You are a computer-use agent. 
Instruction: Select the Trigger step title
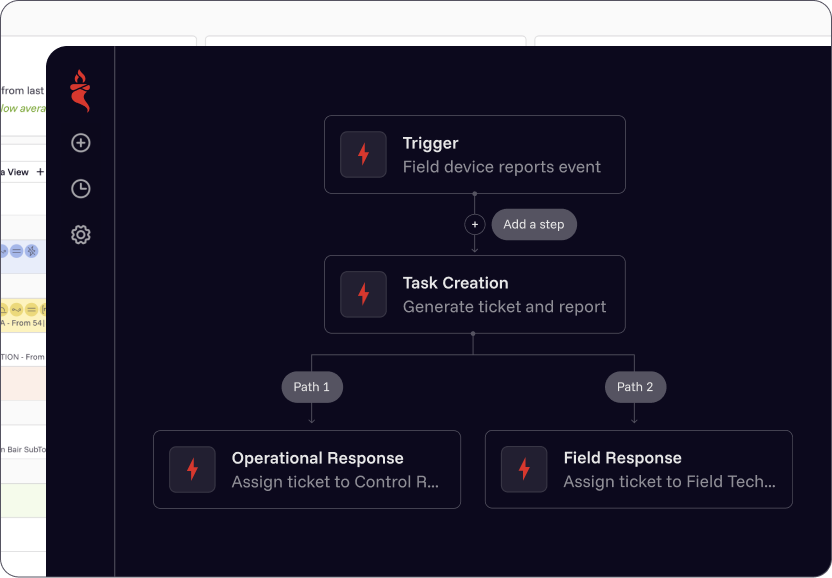pos(430,143)
